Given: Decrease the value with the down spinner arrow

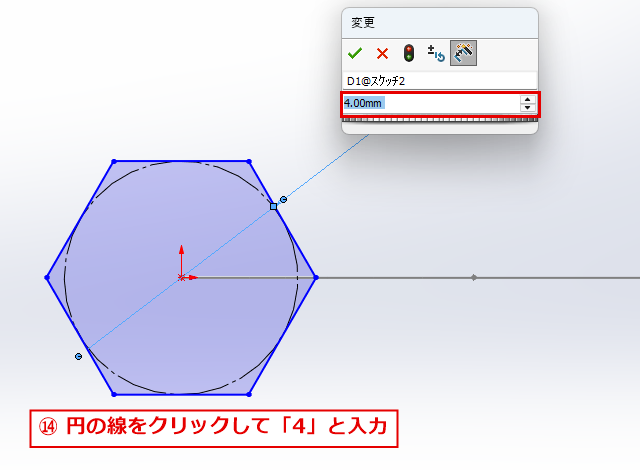Looking at the screenshot, I should pos(527,108).
